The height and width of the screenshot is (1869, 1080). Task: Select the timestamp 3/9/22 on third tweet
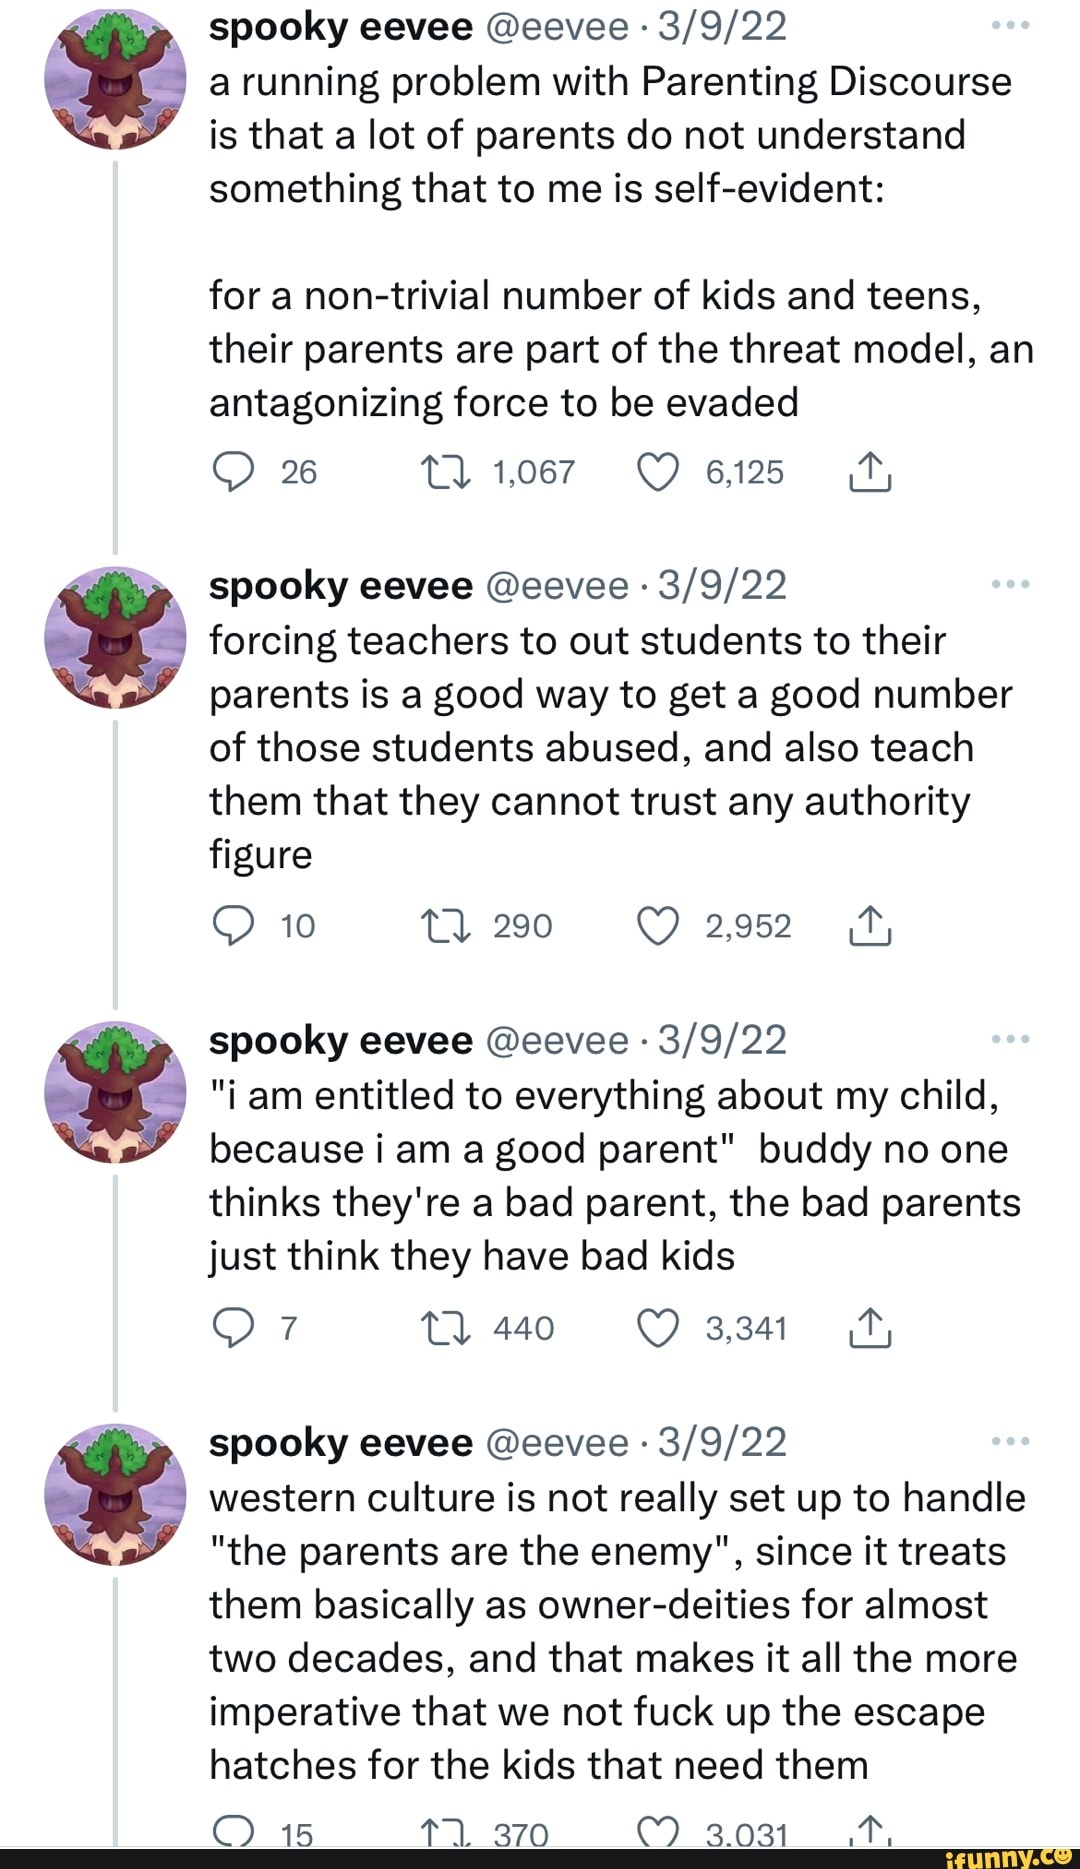click(722, 1040)
